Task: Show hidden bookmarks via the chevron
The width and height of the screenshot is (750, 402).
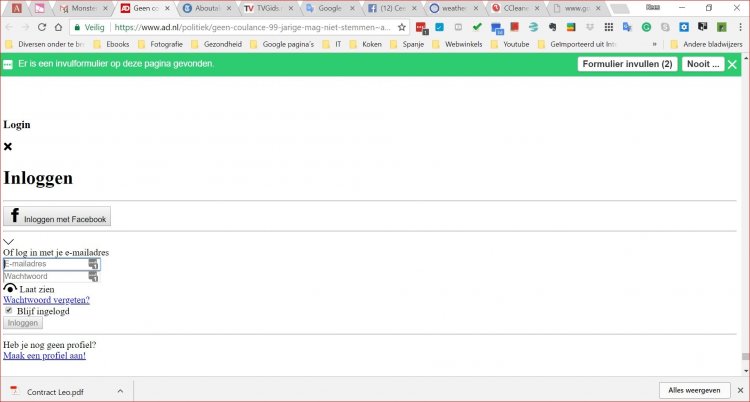Action: pos(654,44)
